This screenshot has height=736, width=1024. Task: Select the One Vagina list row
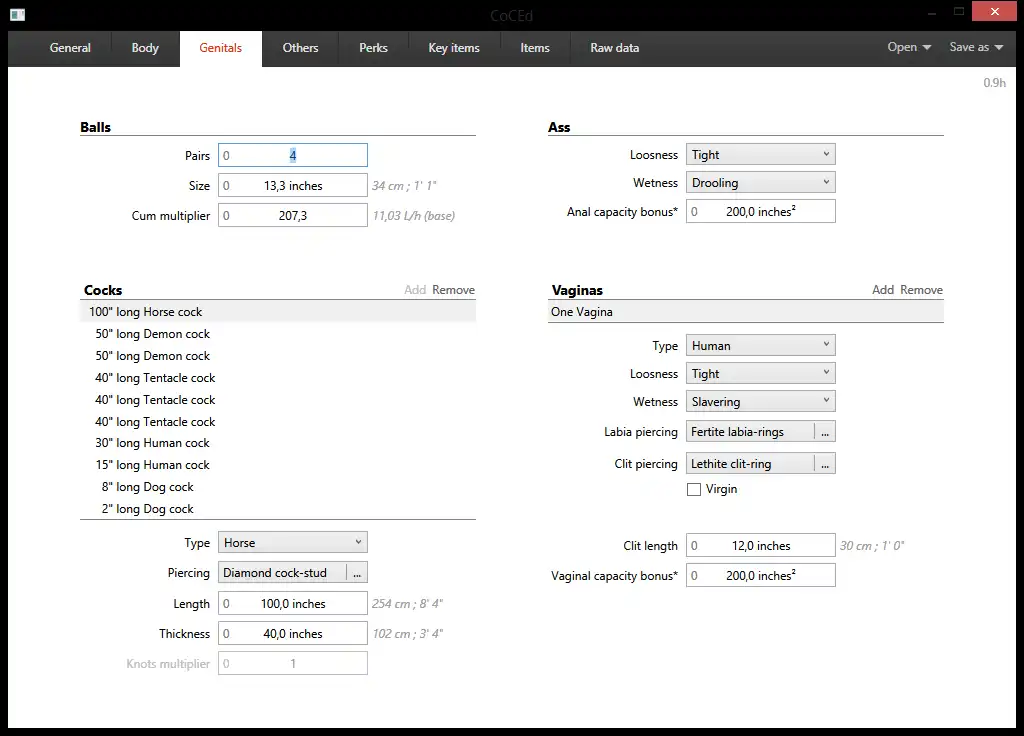point(745,312)
